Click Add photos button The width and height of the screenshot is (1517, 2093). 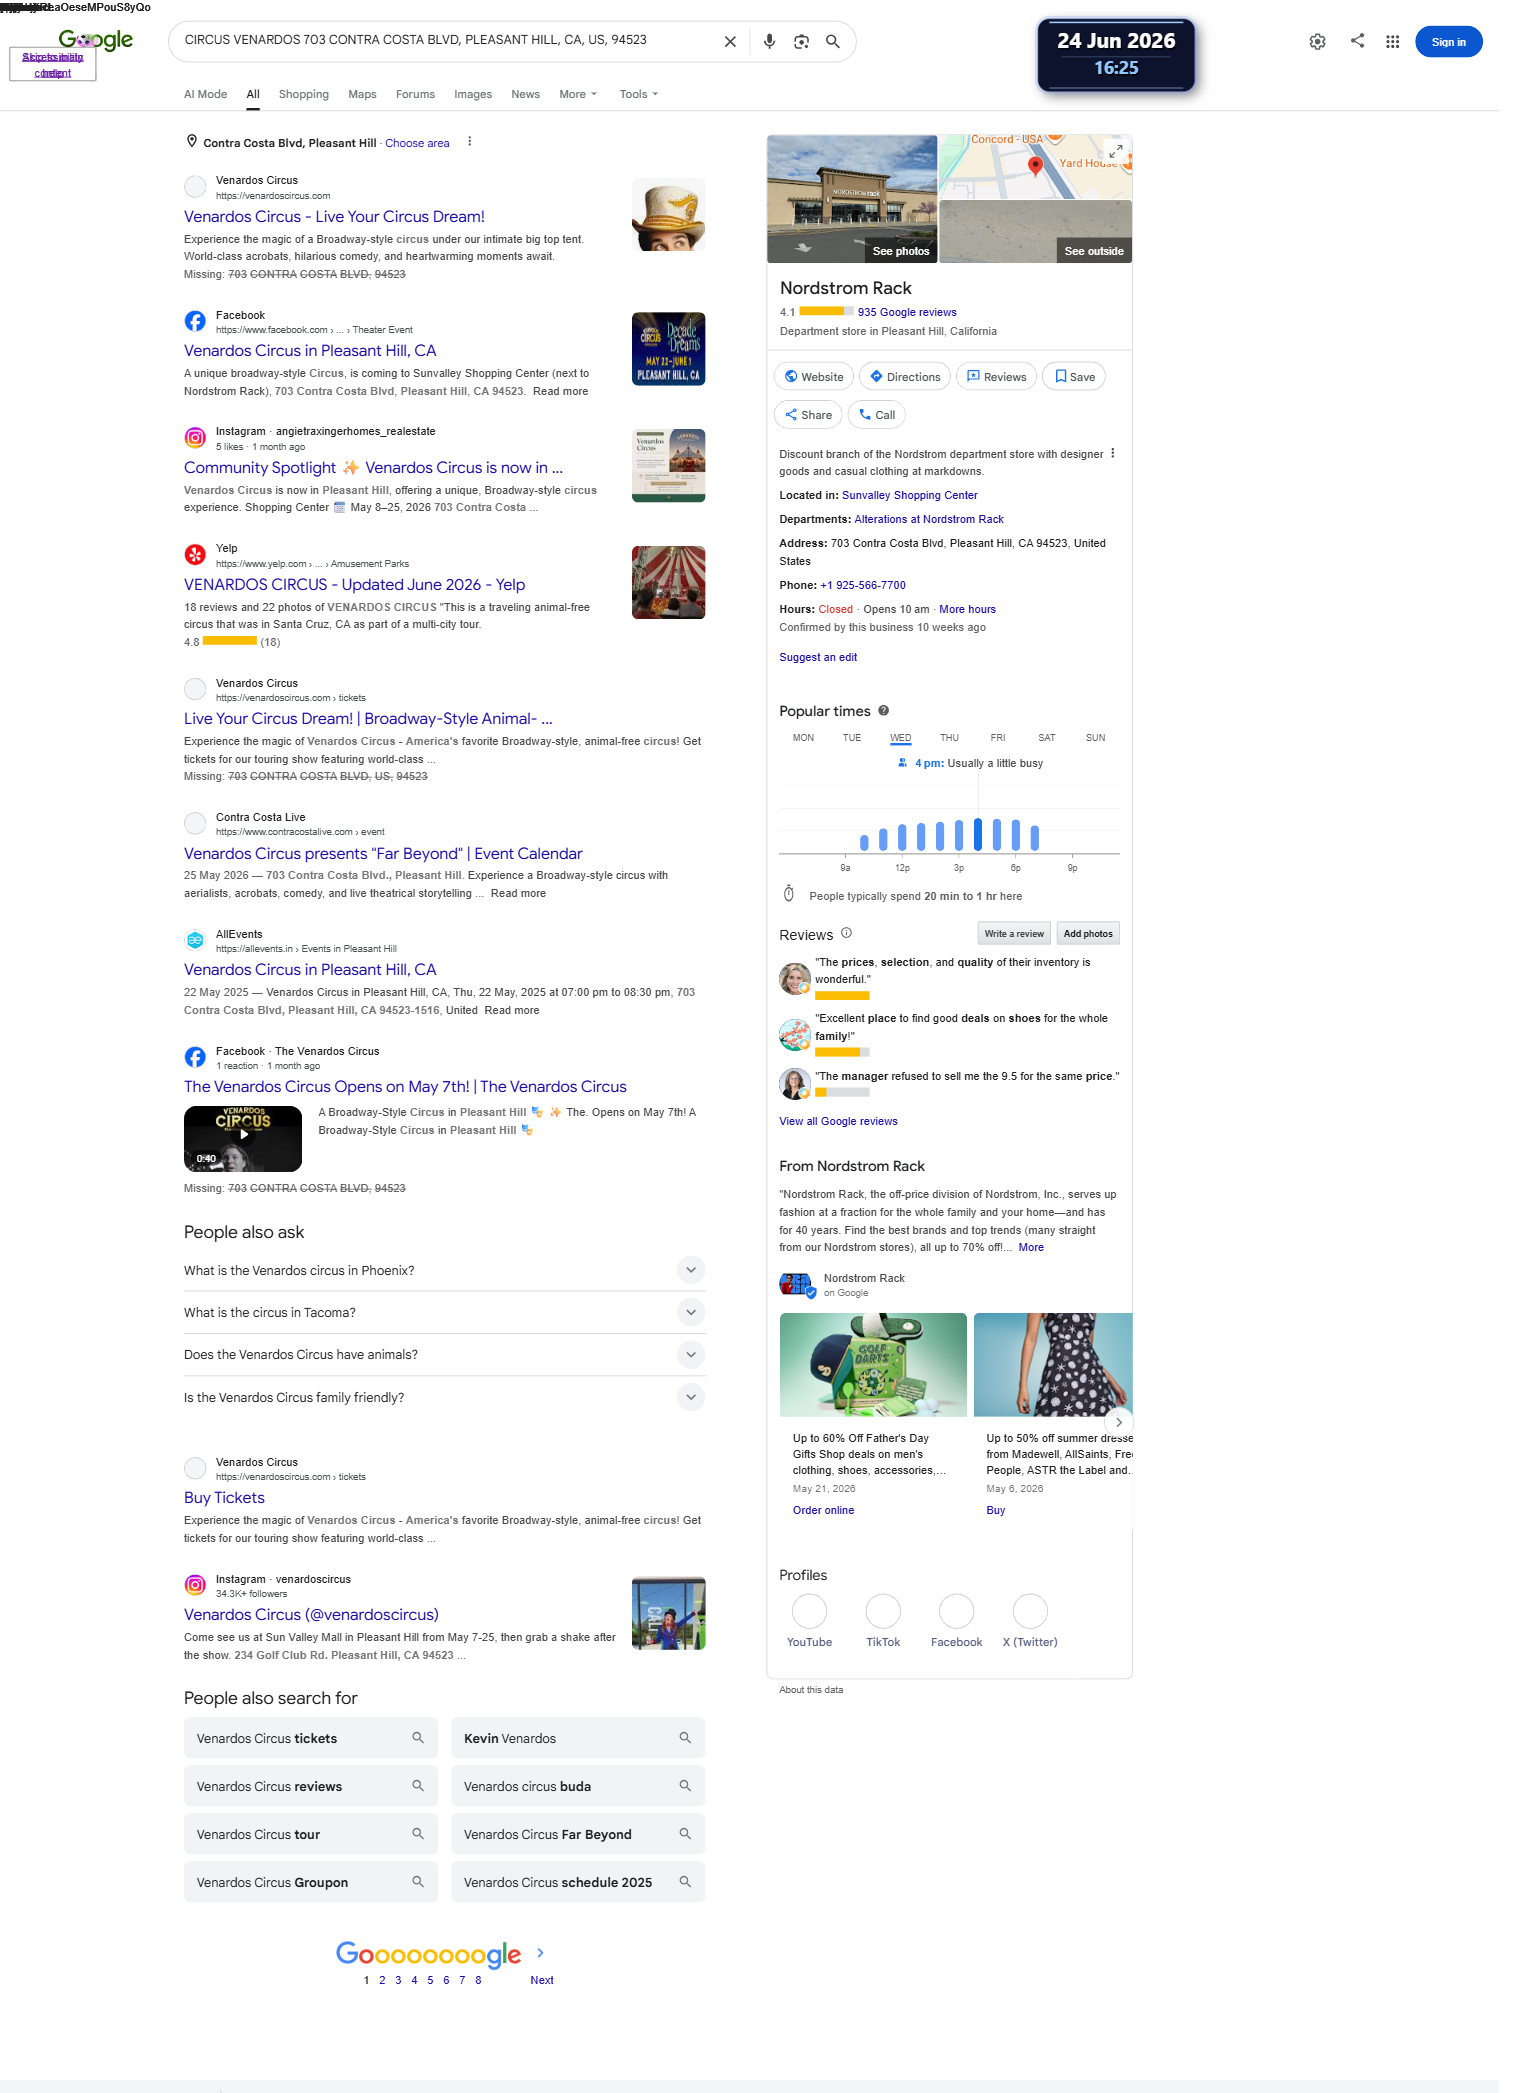(x=1088, y=933)
